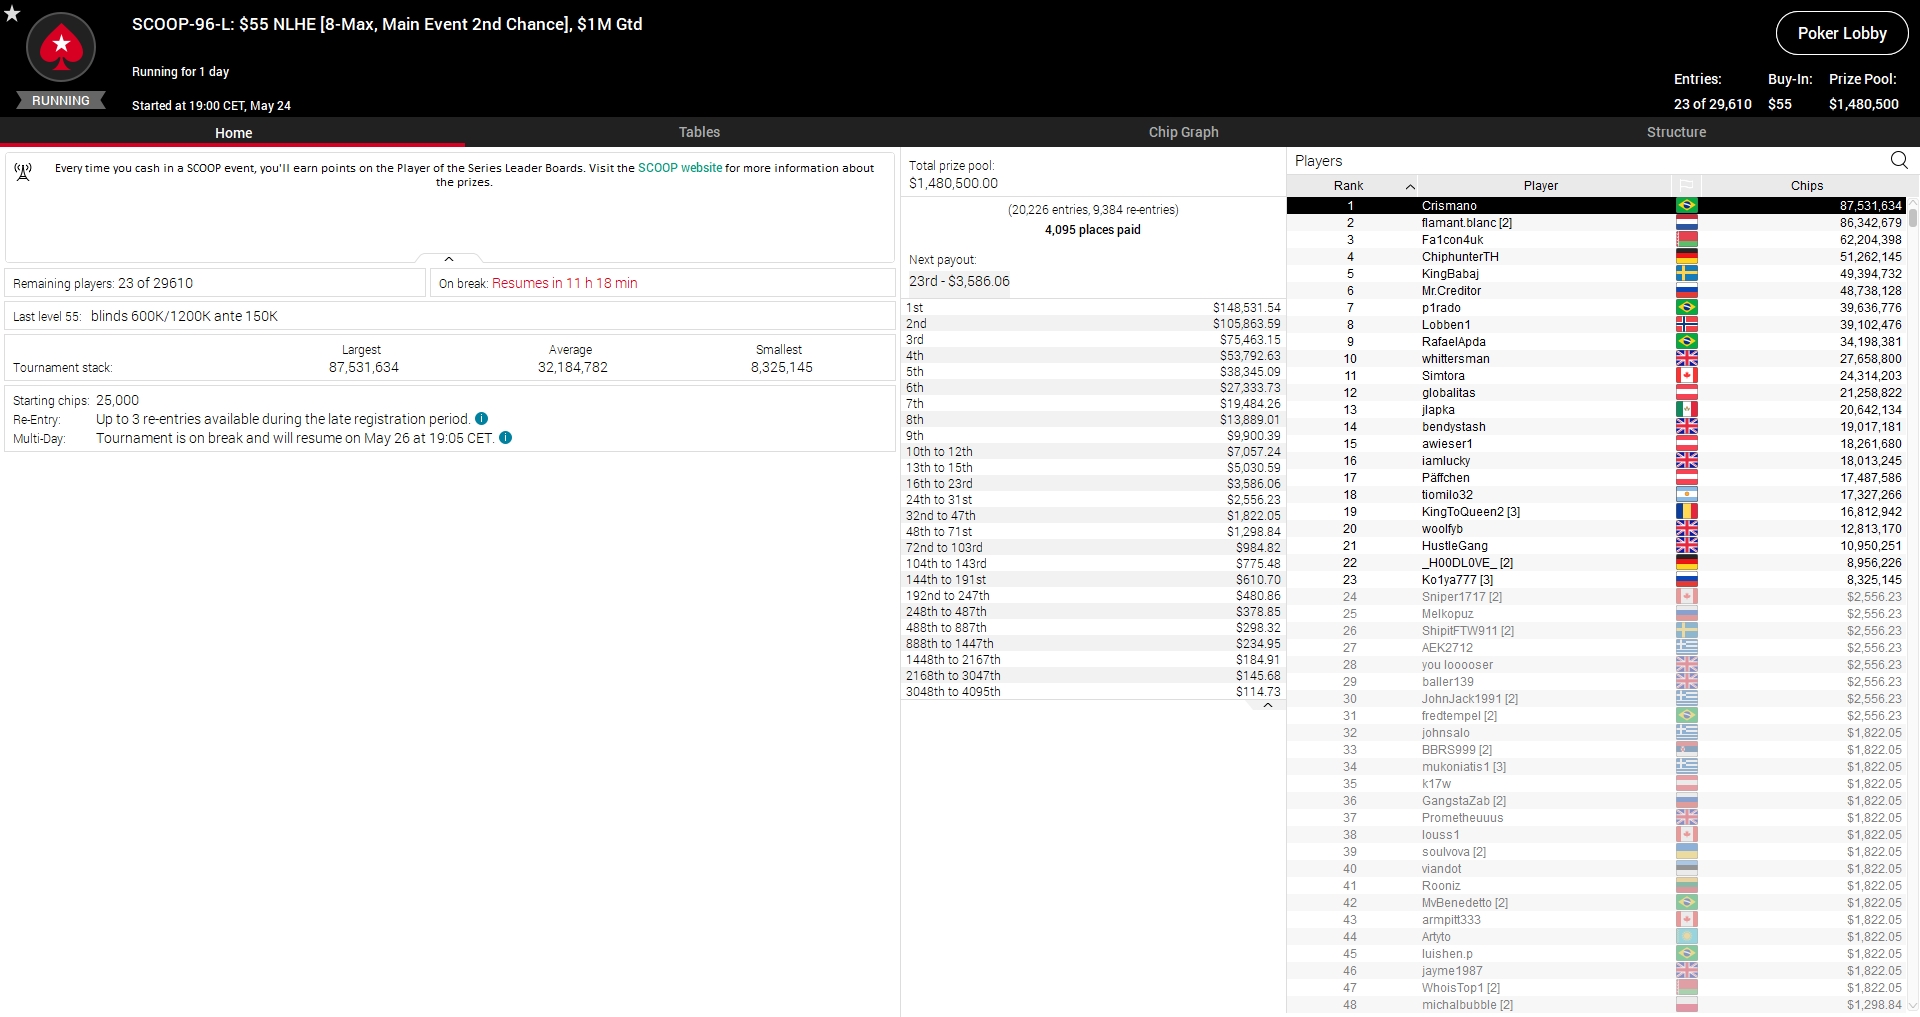Image resolution: width=1920 pixels, height=1017 pixels.
Task: Click Mr.Creditor's Russia flag
Action: (x=1686, y=291)
